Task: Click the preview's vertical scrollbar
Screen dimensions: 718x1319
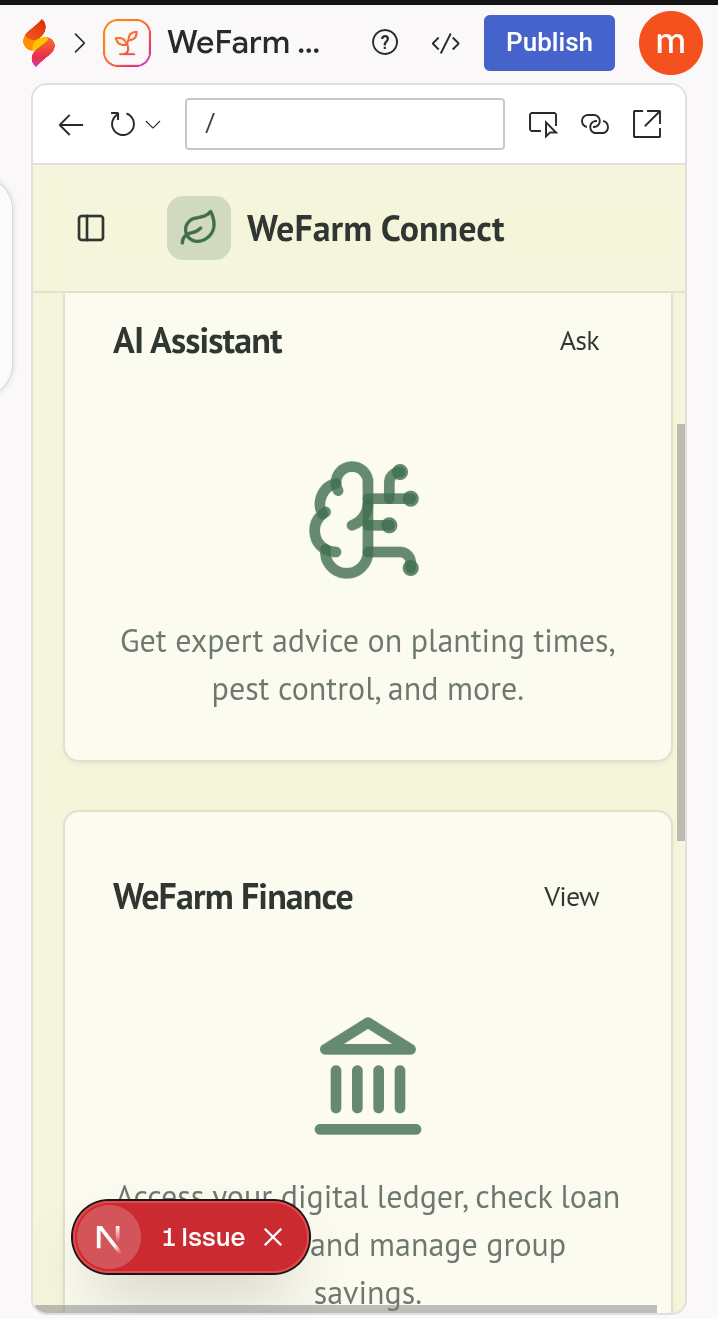Action: tap(681, 632)
